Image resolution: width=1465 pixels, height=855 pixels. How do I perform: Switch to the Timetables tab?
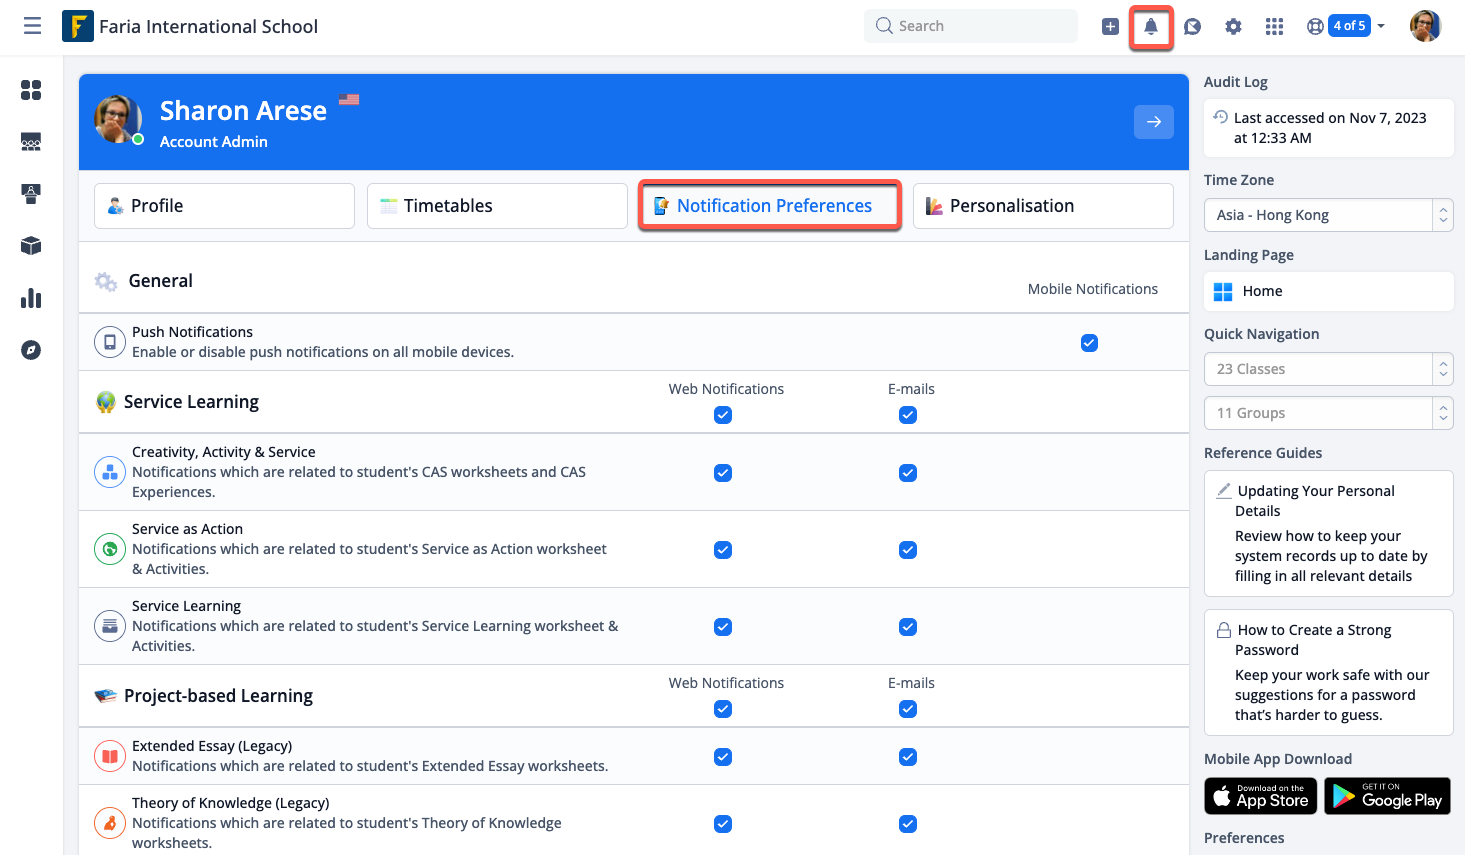497,206
